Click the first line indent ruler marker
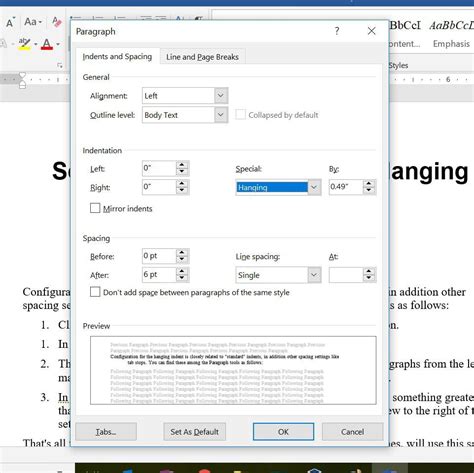This screenshot has height=473, width=474. (x=22, y=75)
